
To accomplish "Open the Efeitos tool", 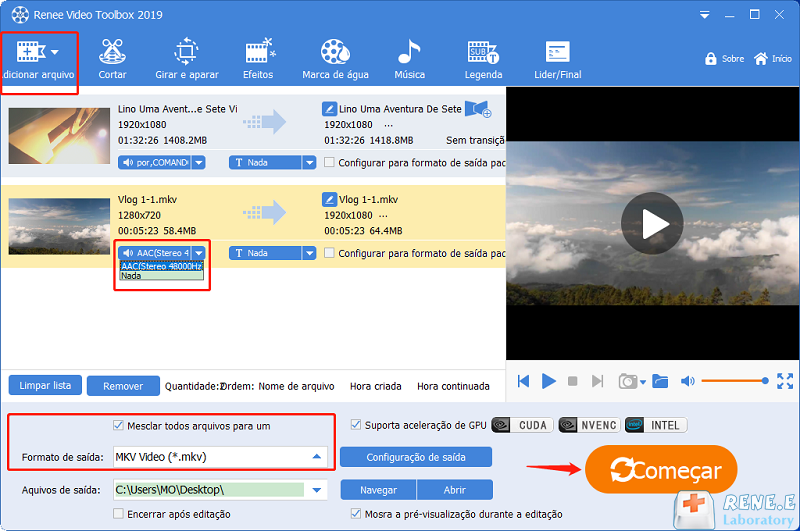I will coord(258,60).
